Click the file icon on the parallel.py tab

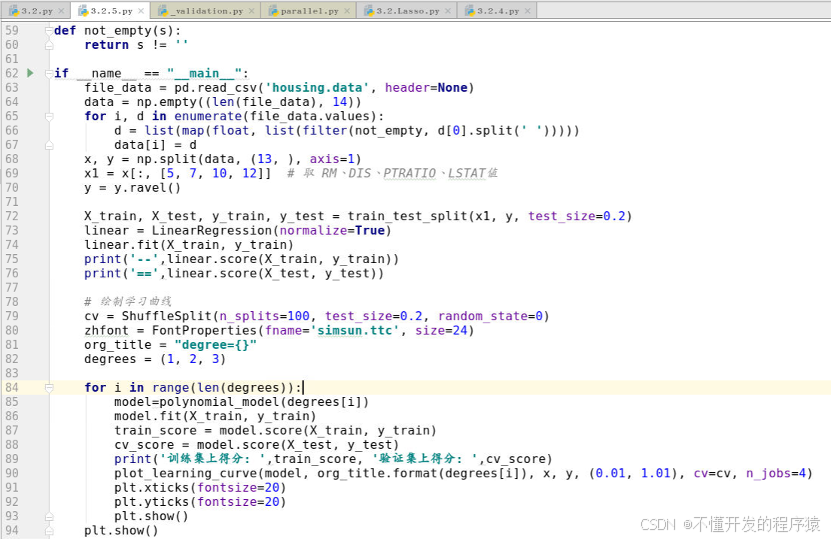tap(274, 11)
